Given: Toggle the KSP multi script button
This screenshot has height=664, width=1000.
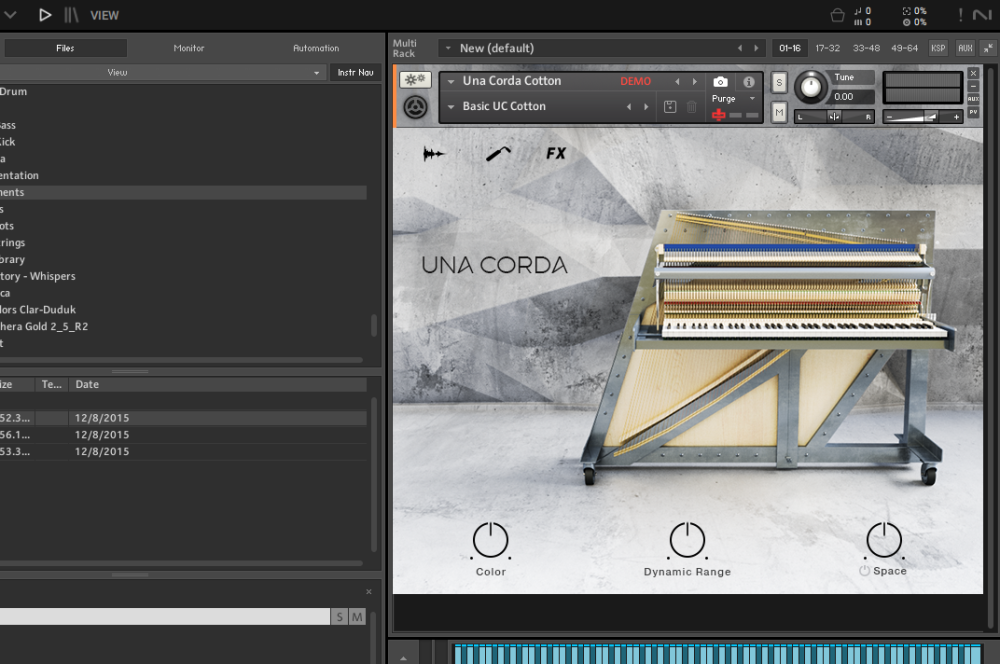Looking at the screenshot, I should (938, 48).
